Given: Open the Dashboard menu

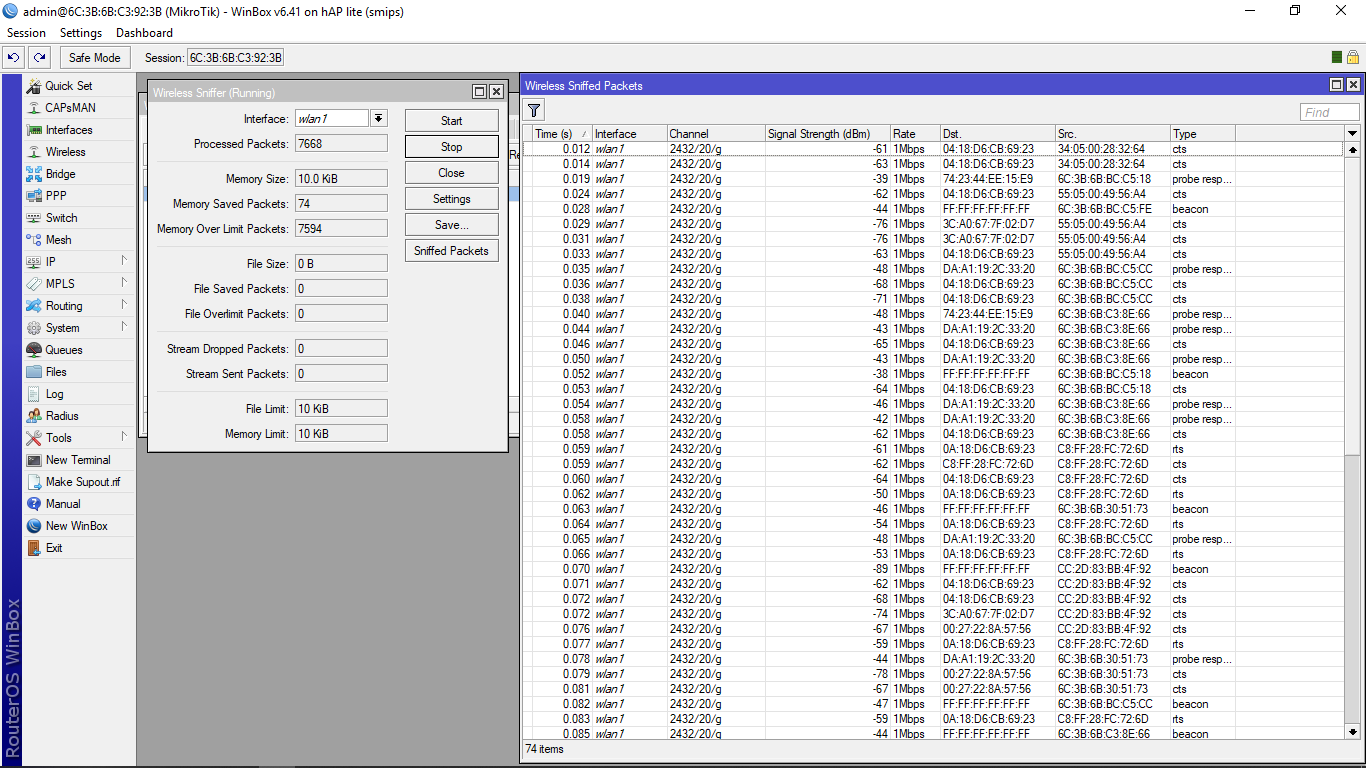Looking at the screenshot, I should tap(143, 32).
